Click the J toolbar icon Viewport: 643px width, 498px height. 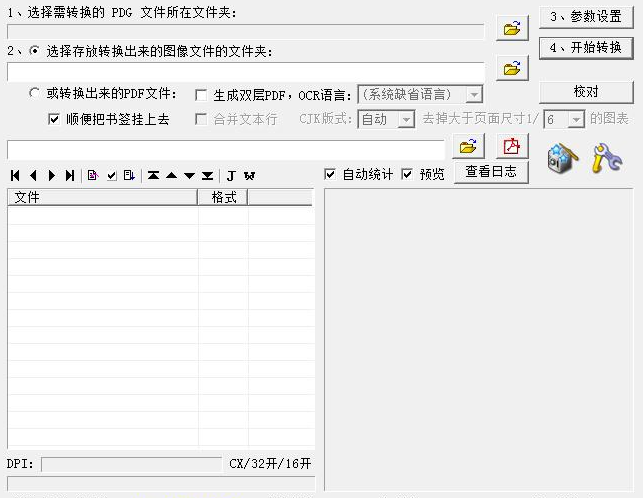[231, 176]
